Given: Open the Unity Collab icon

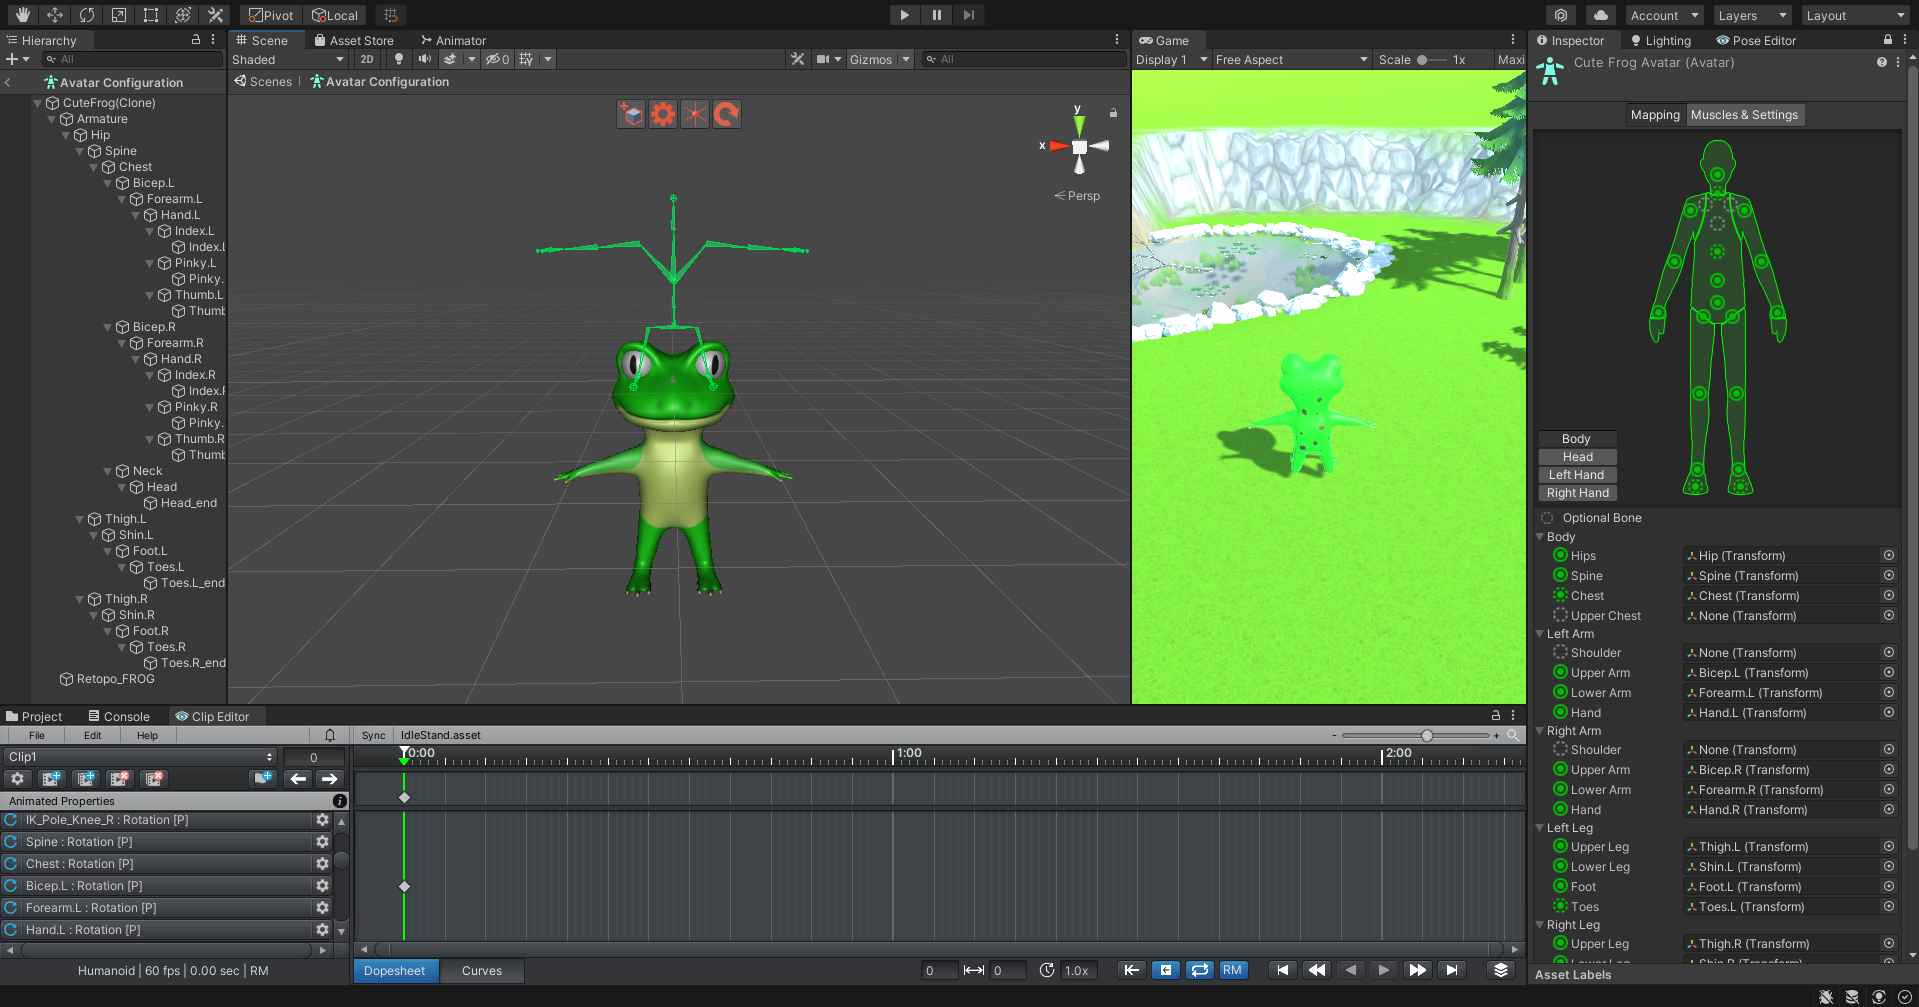Looking at the screenshot, I should (x=1561, y=15).
